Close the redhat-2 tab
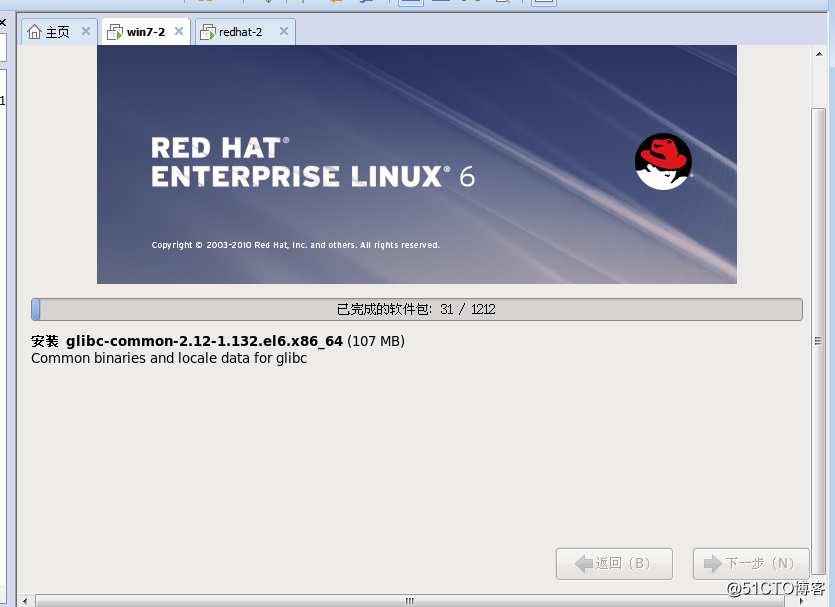835x607 pixels. click(x=284, y=31)
